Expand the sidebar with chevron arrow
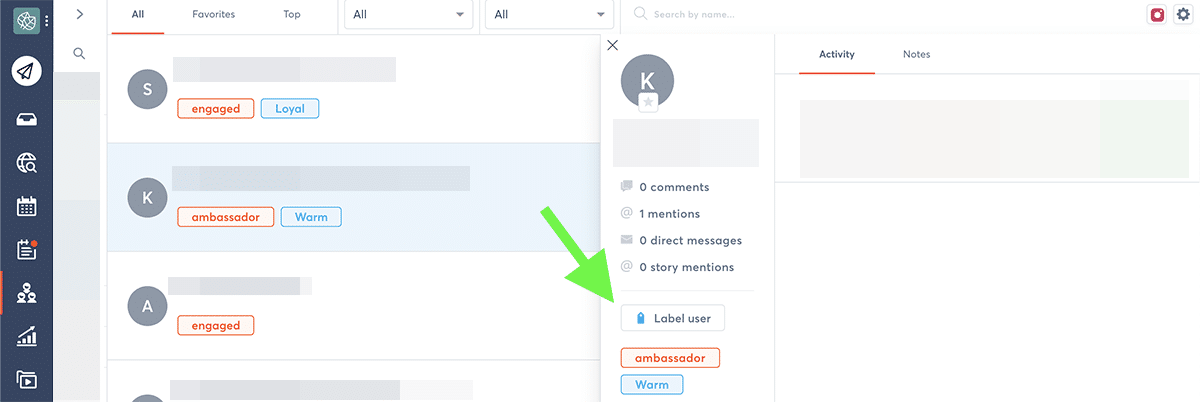 tap(79, 14)
